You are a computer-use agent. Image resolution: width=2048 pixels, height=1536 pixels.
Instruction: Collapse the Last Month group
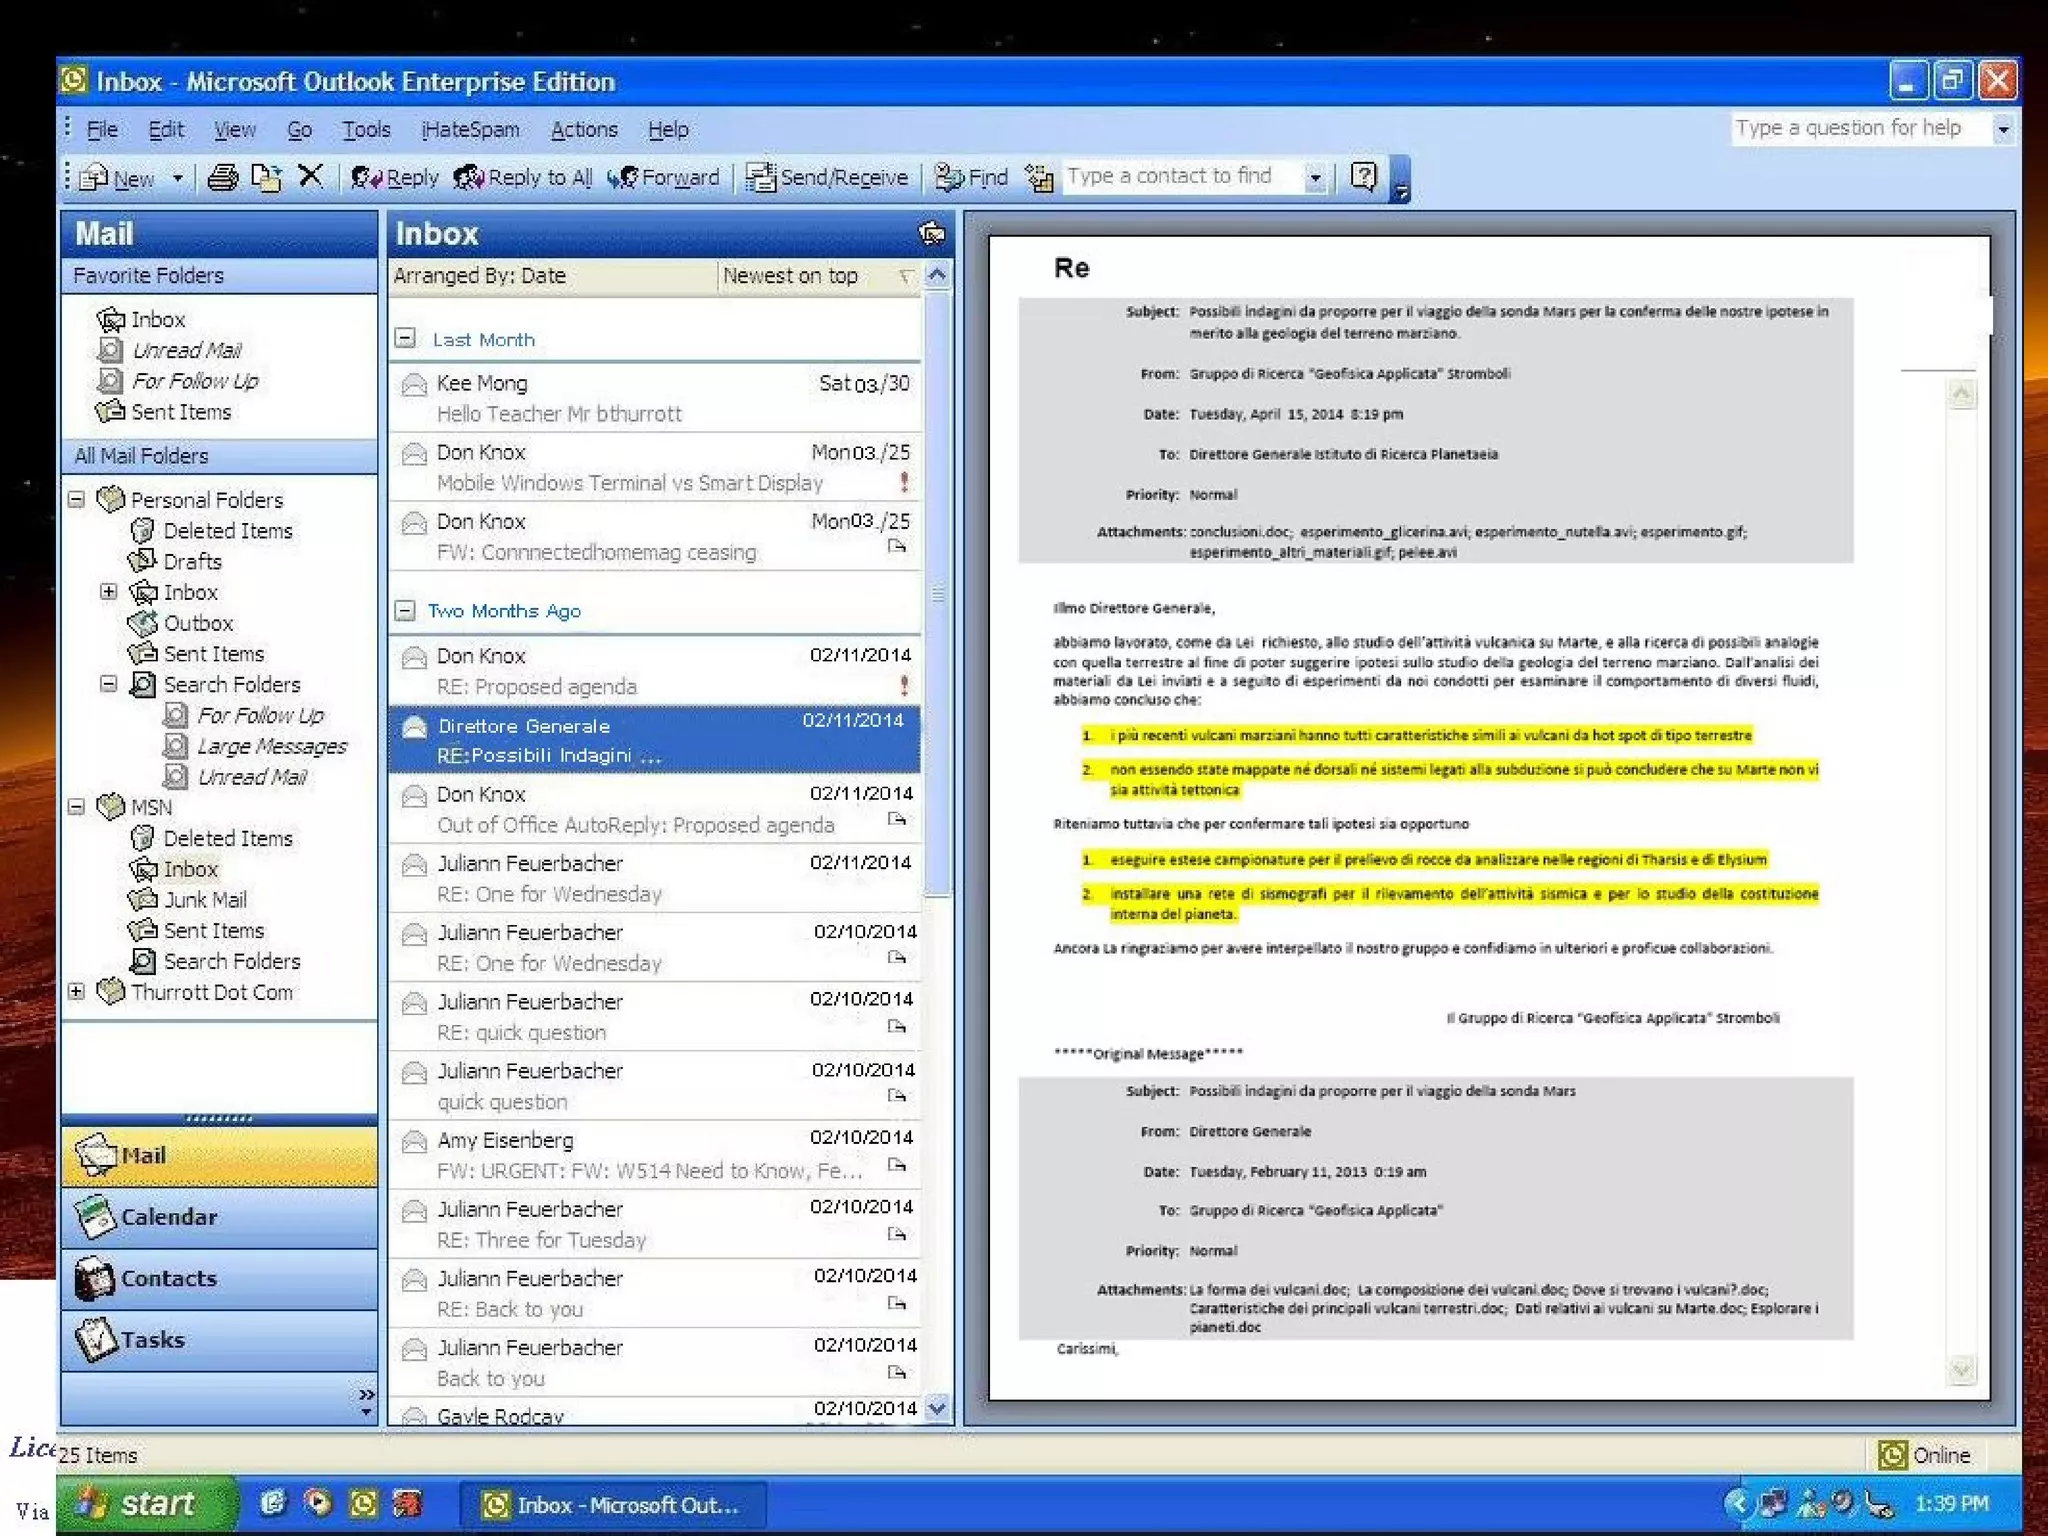coord(405,338)
